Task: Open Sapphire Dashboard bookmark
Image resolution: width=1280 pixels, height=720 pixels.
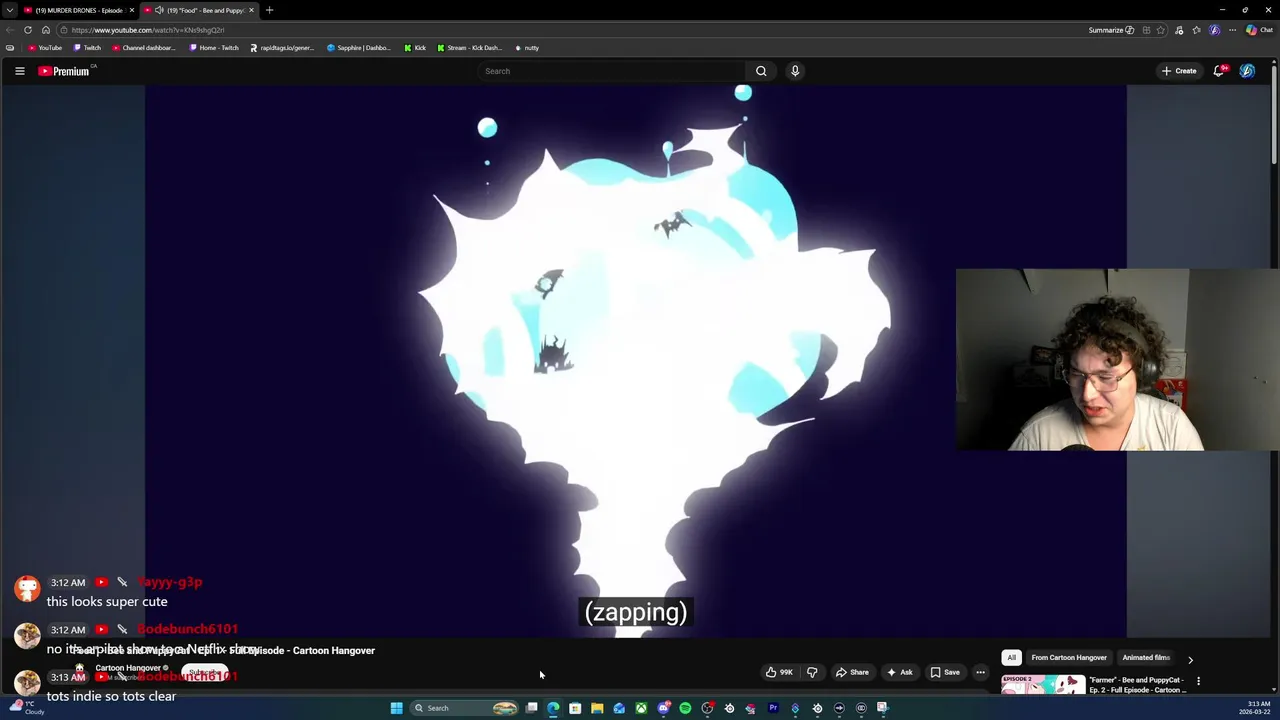Action: pos(359,48)
